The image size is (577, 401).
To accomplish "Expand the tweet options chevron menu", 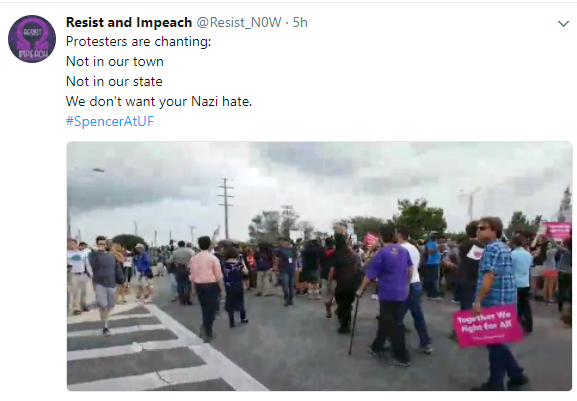I will coord(563,24).
